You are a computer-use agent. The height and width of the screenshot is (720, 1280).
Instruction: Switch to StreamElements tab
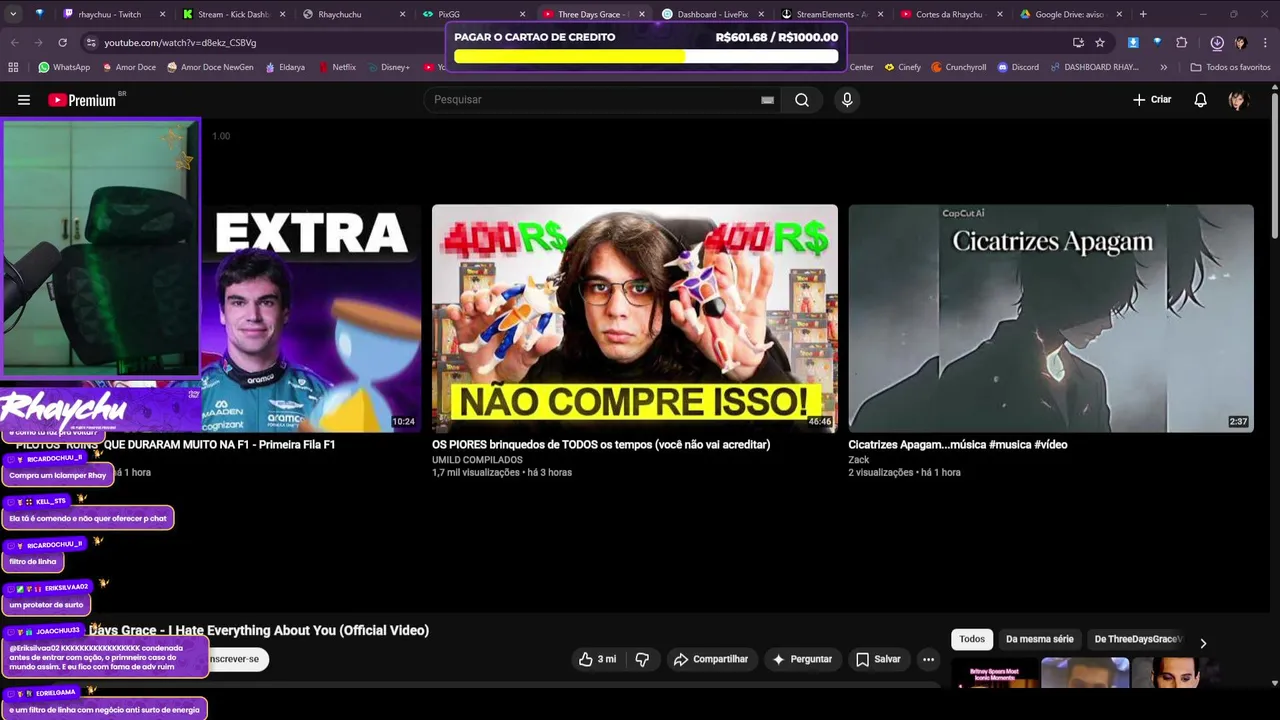pyautogui.click(x=830, y=14)
